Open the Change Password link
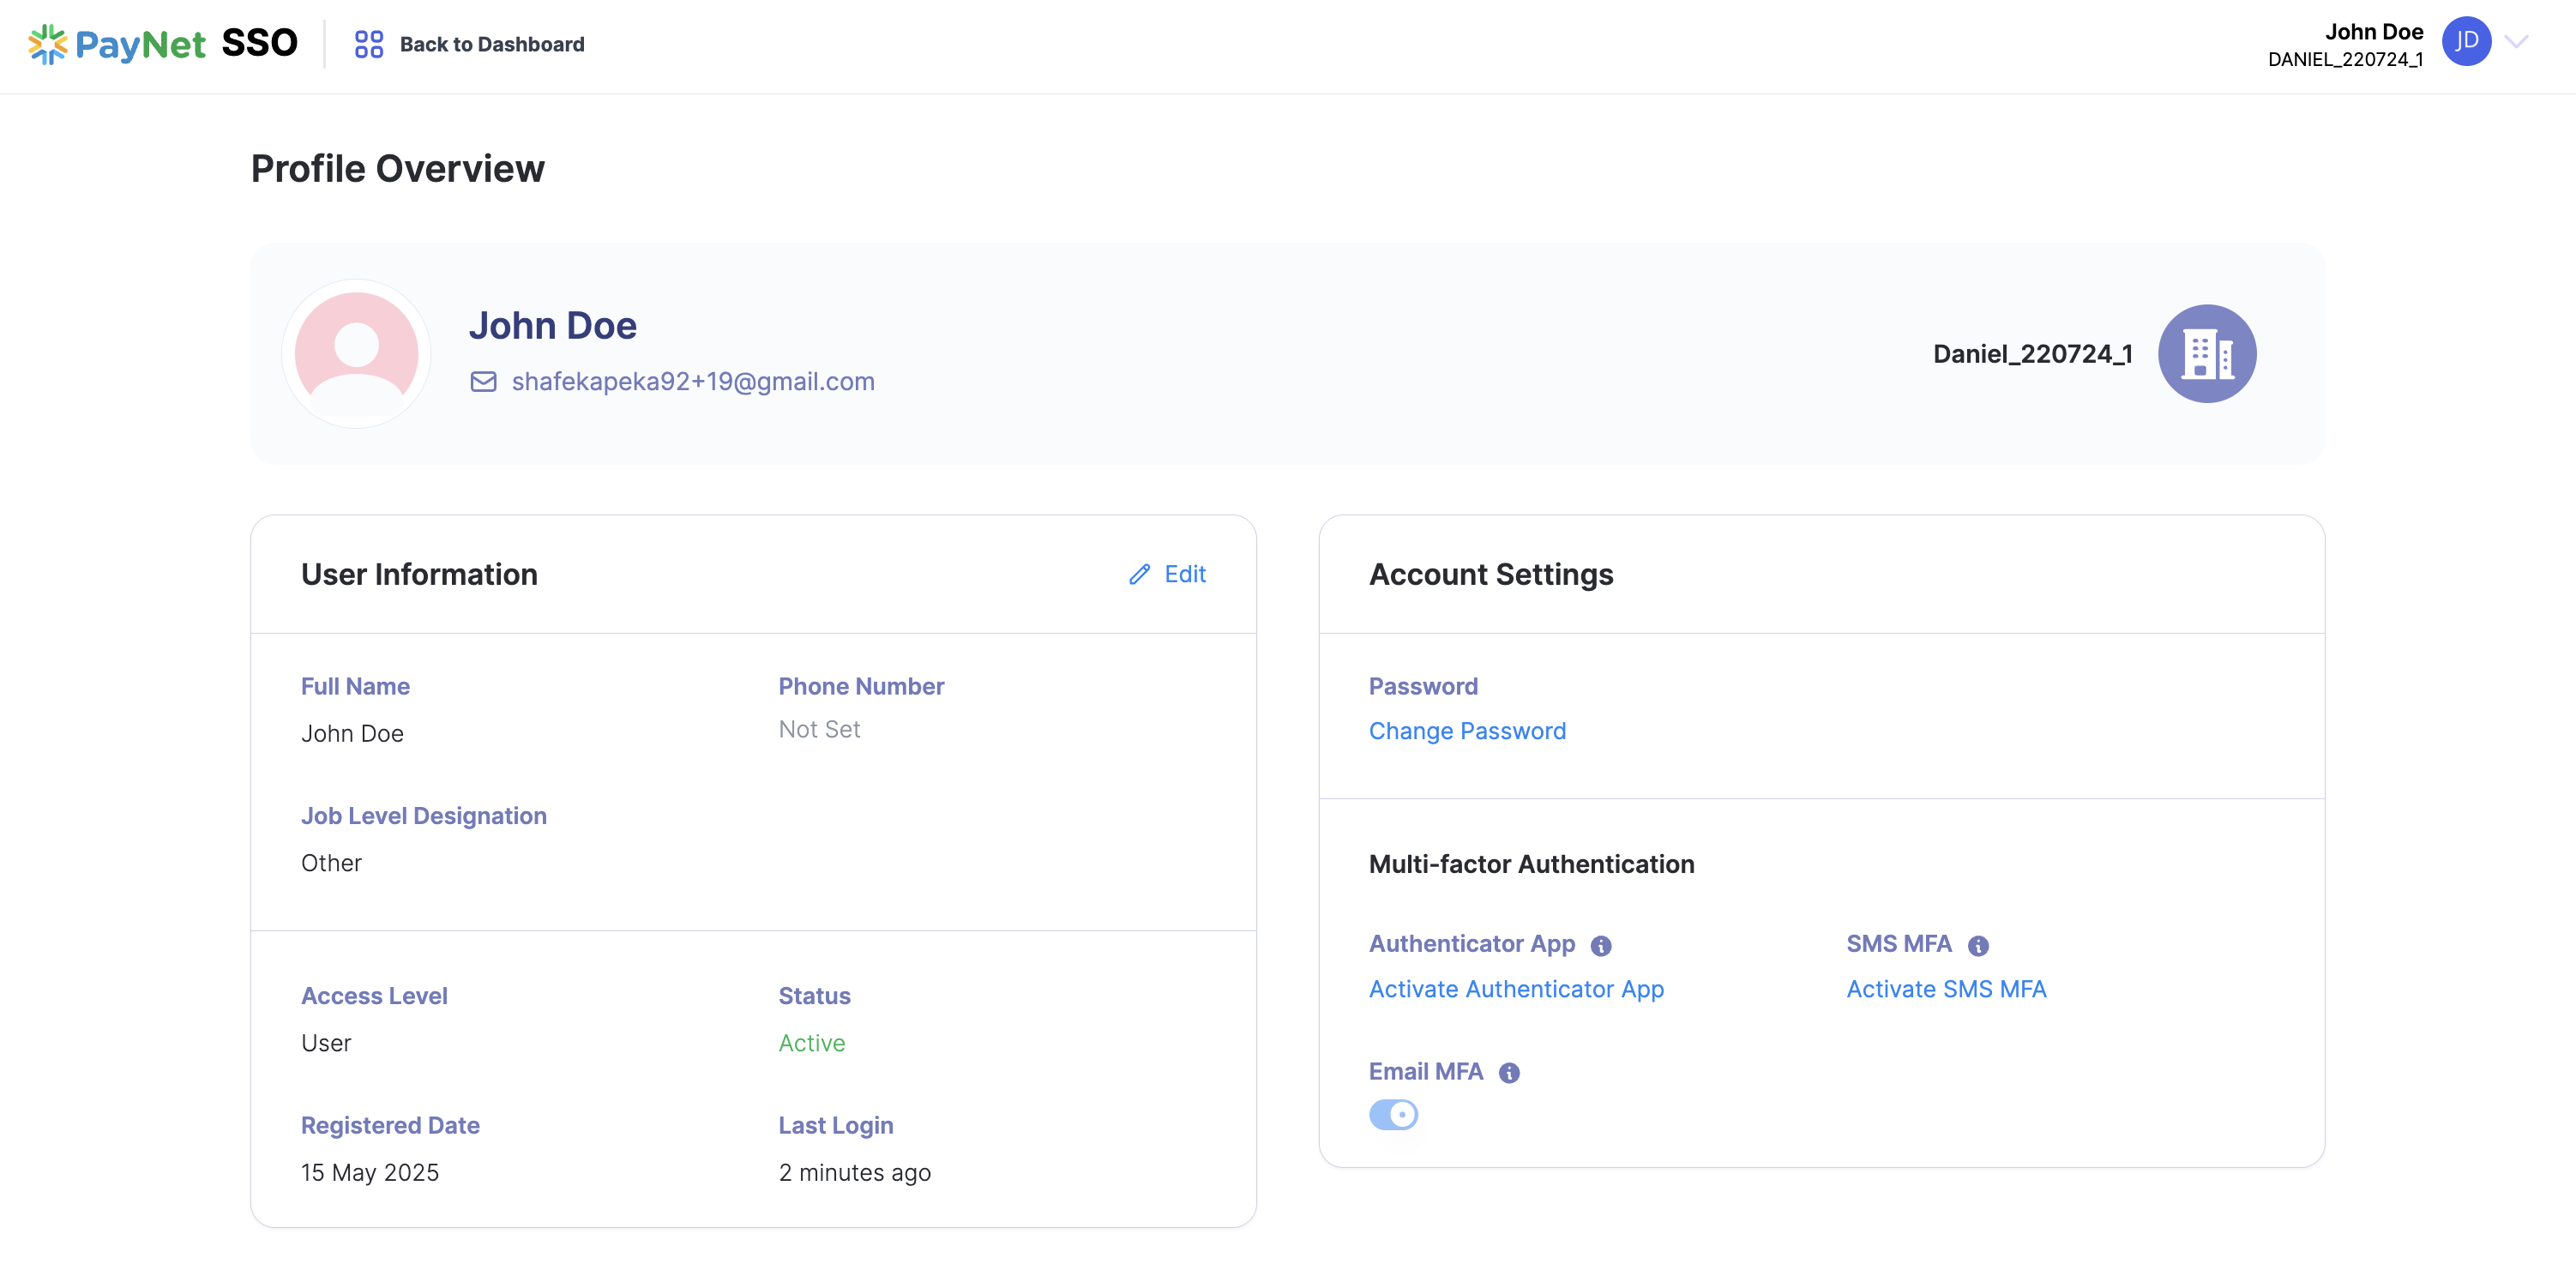The height and width of the screenshot is (1264, 2576). click(1467, 731)
